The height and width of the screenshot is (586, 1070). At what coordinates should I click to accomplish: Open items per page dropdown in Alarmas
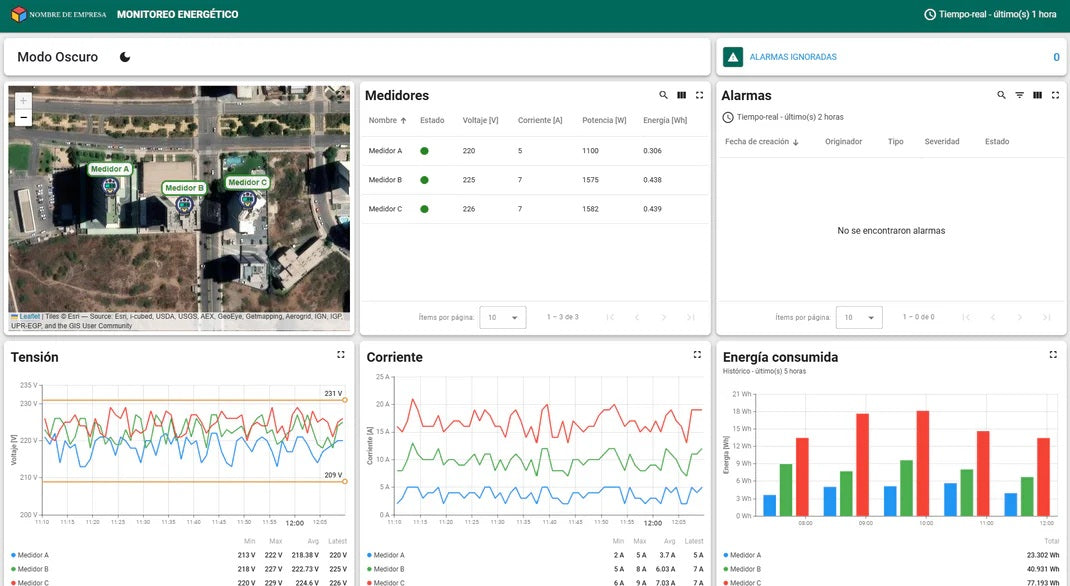click(858, 317)
